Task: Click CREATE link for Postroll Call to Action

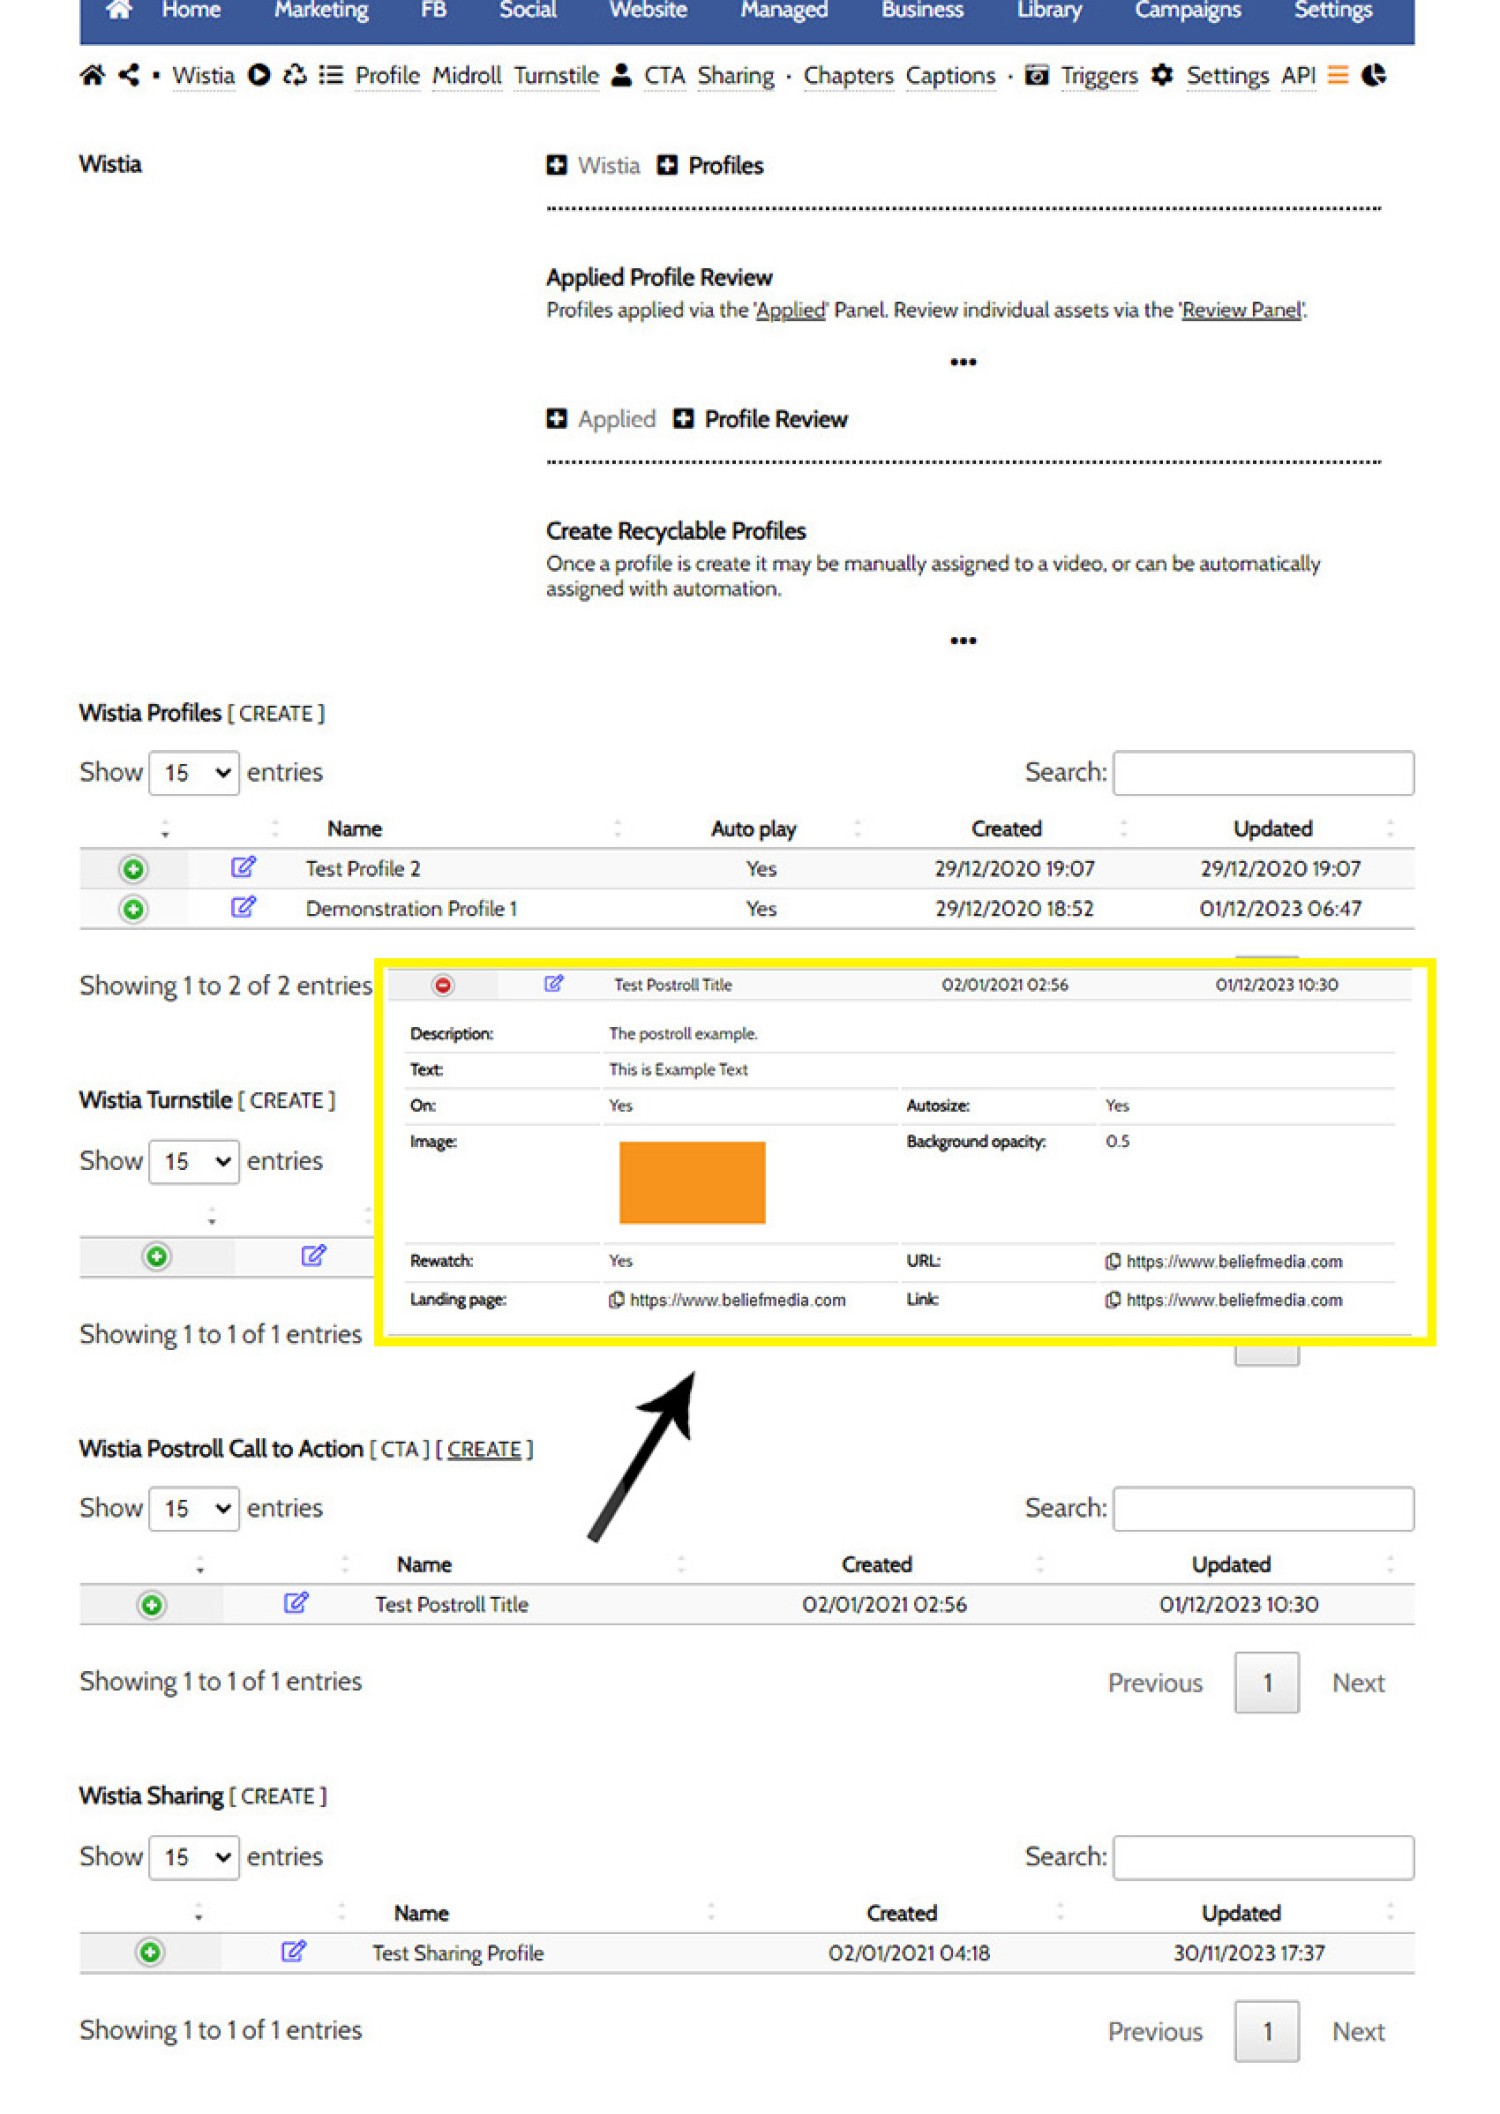Action: pyautogui.click(x=484, y=1449)
